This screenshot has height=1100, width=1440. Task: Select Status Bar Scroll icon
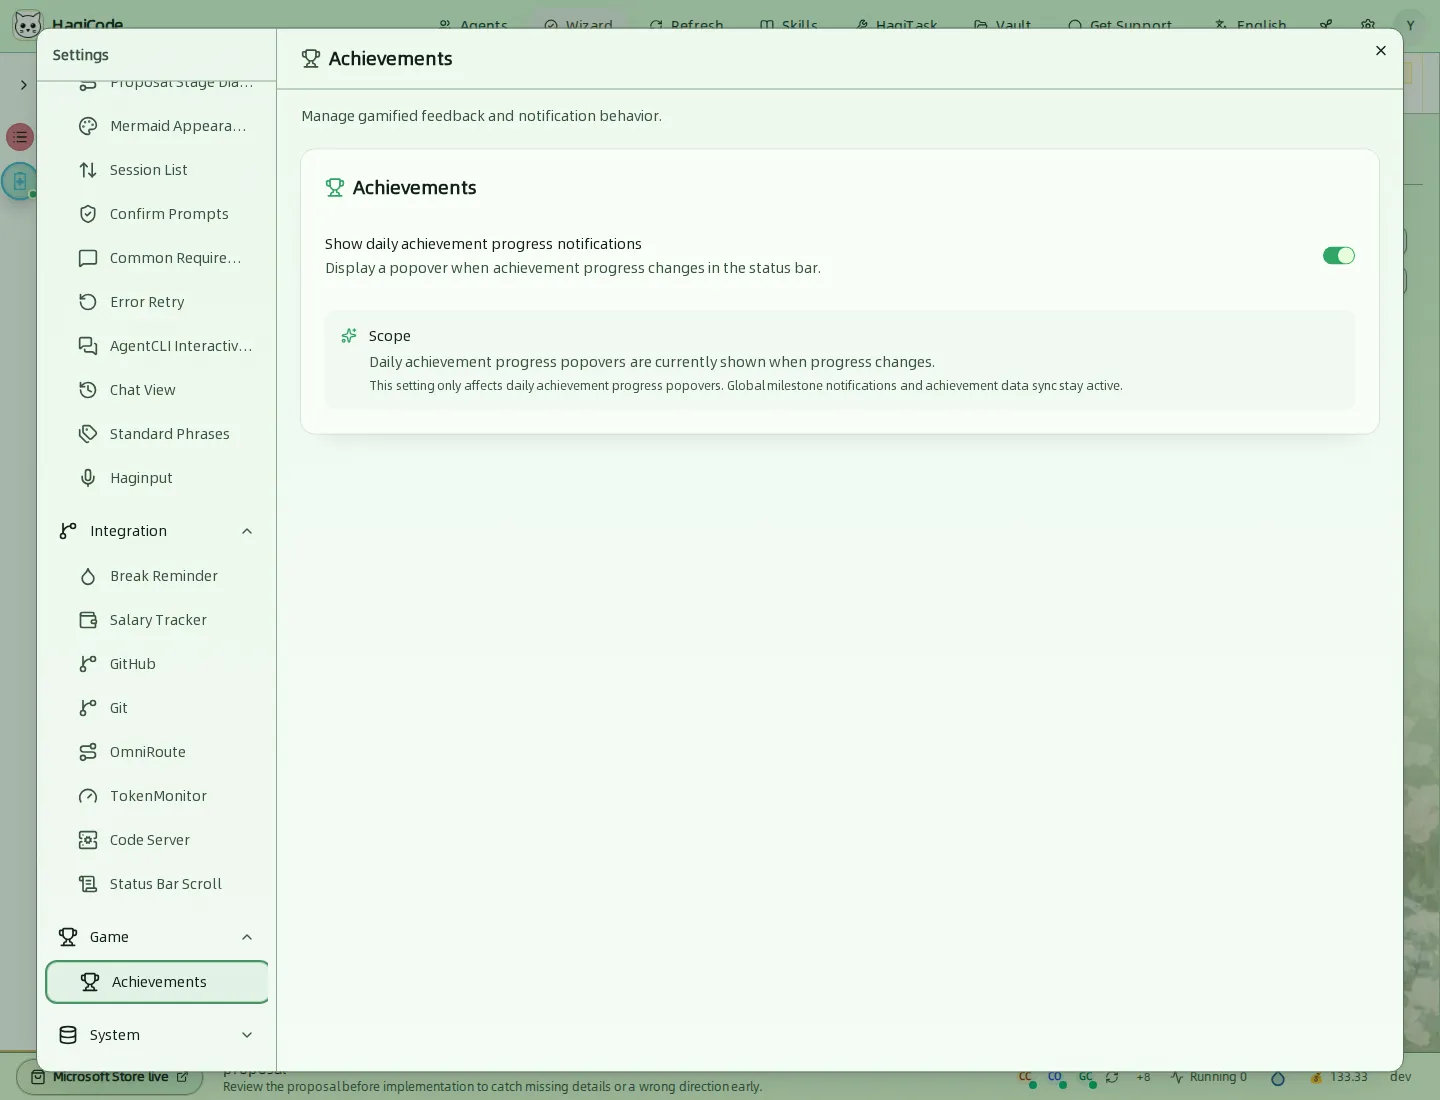click(88, 884)
